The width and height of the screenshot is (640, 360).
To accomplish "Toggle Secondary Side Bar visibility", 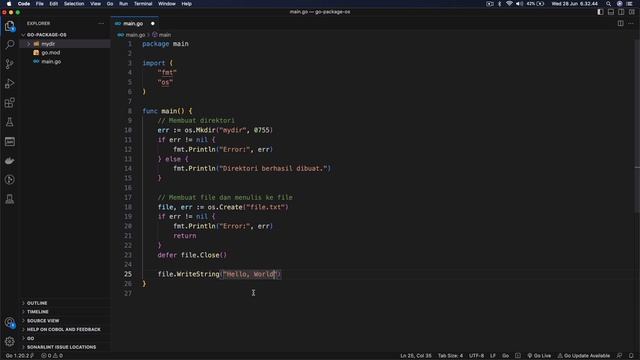I will (x=621, y=12).
